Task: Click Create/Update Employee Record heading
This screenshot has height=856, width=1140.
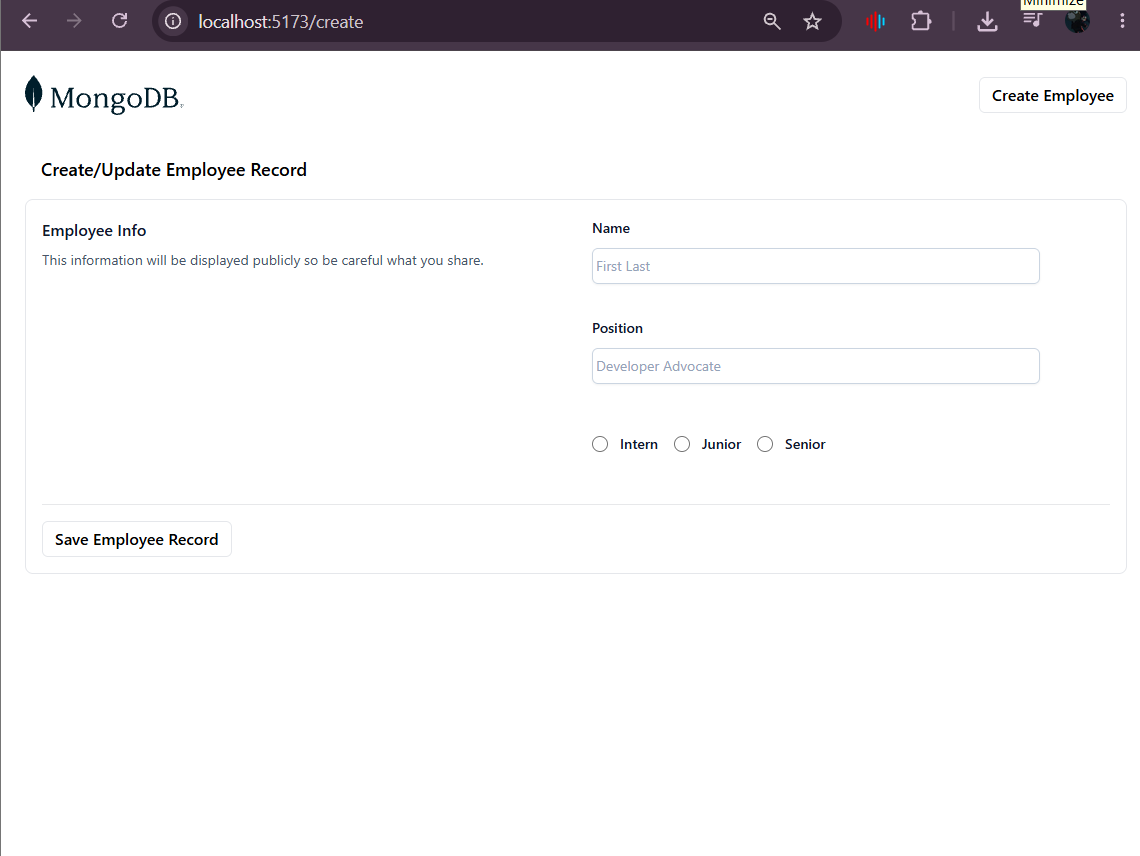Action: point(174,169)
